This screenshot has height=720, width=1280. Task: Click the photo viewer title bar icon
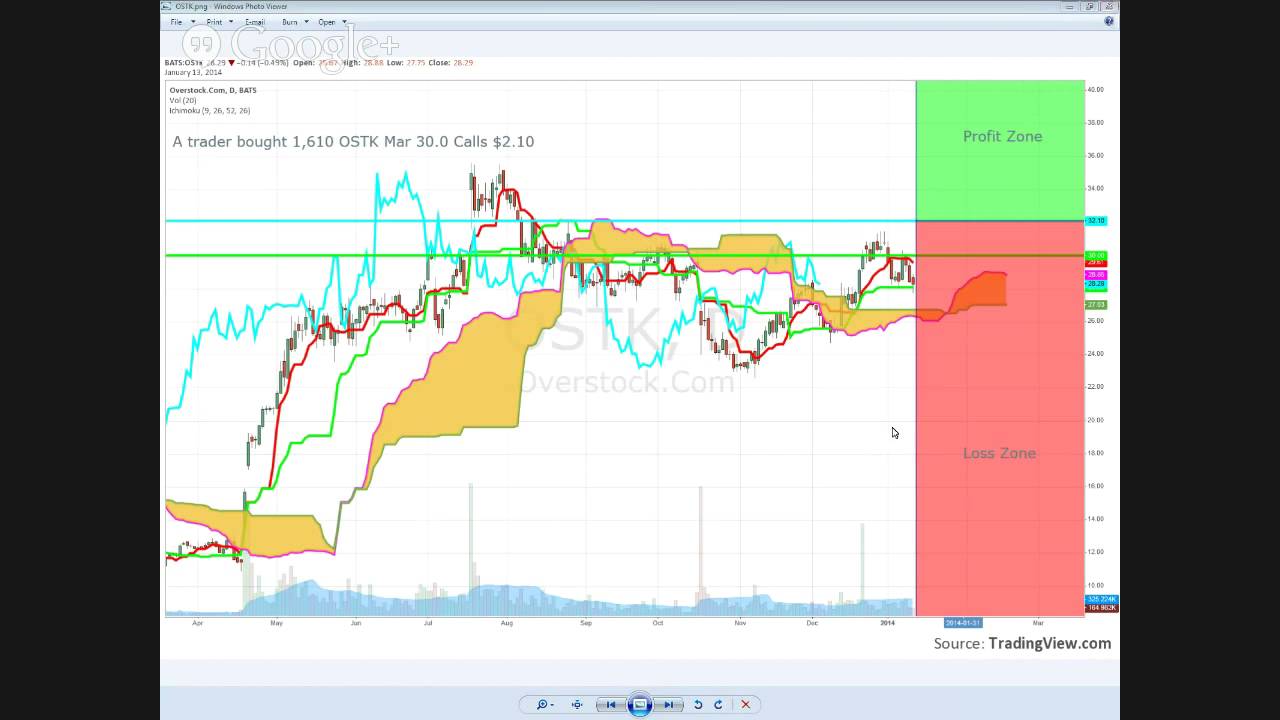pyautogui.click(x=168, y=6)
